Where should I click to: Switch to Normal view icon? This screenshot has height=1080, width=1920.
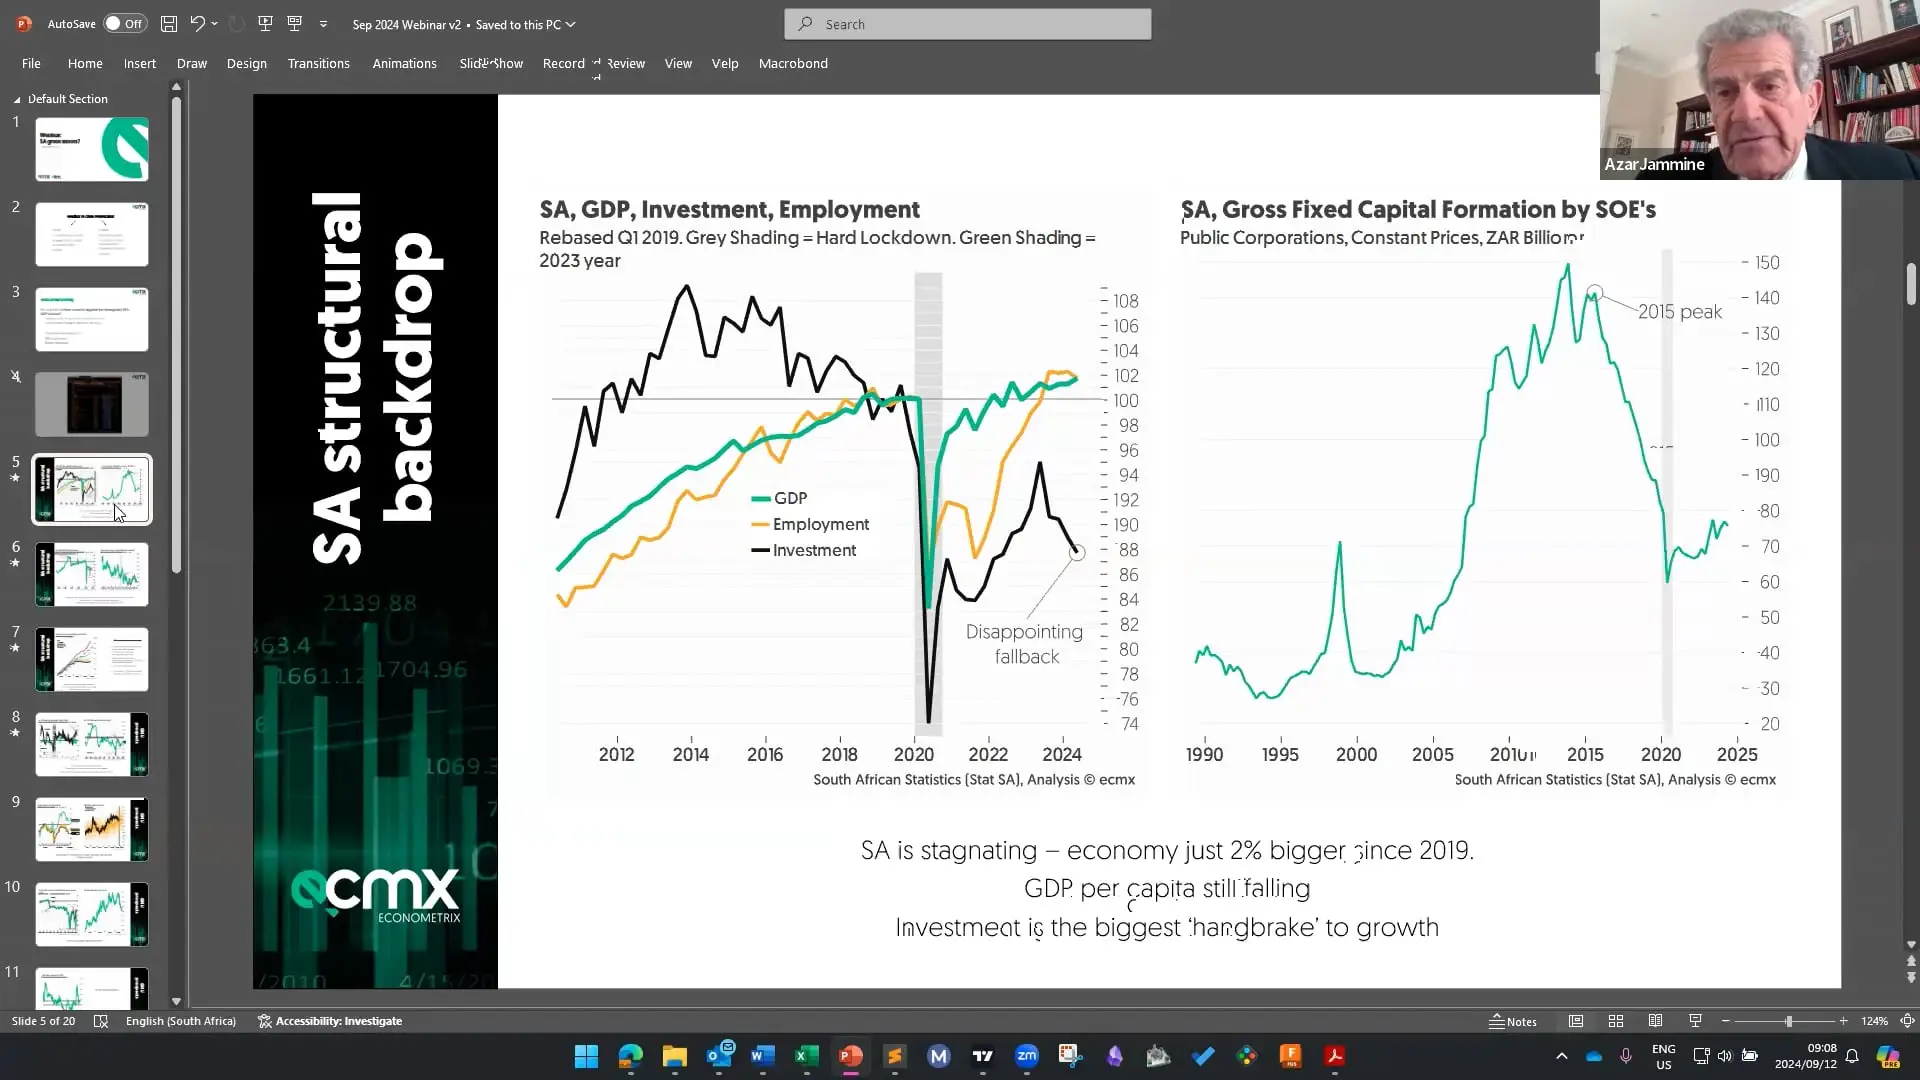(x=1575, y=1021)
